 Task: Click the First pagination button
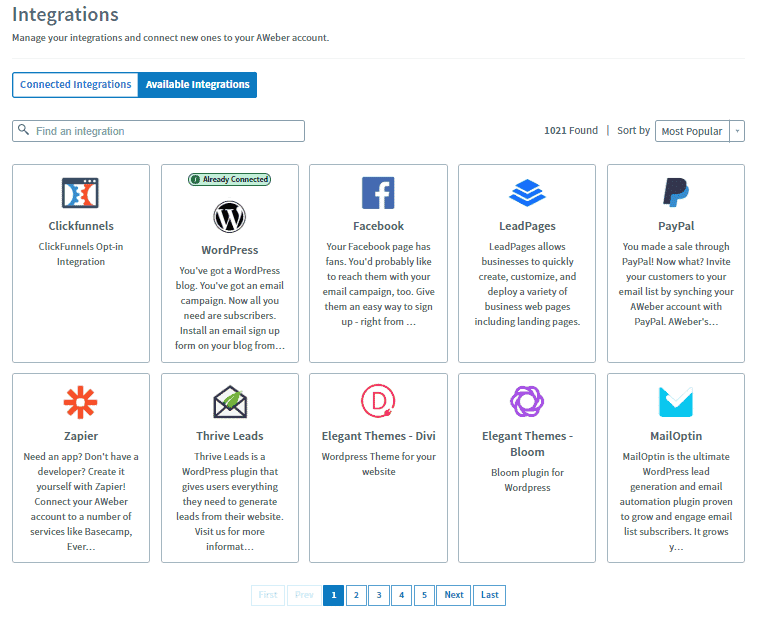[x=268, y=595]
